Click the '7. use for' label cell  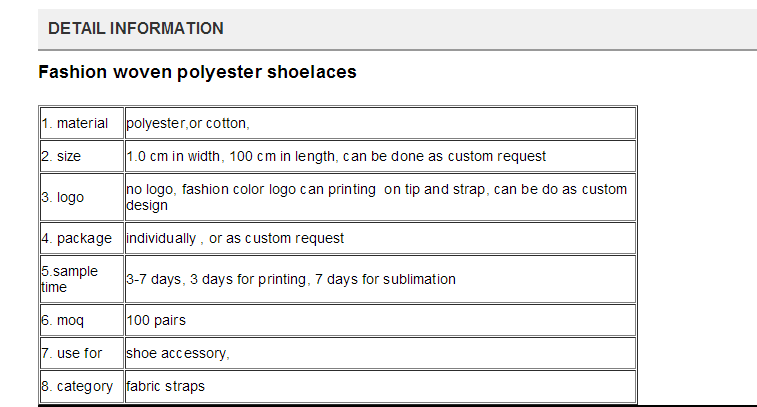(x=82, y=353)
